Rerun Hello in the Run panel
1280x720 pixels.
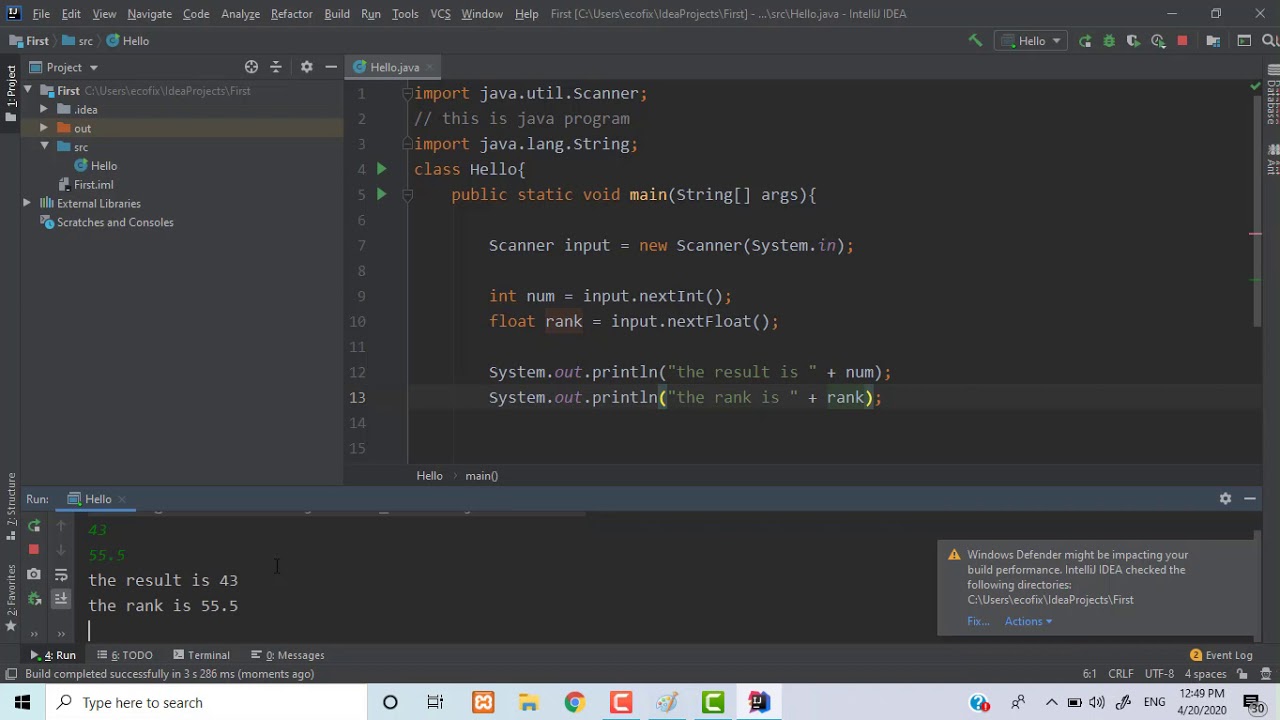click(x=34, y=525)
